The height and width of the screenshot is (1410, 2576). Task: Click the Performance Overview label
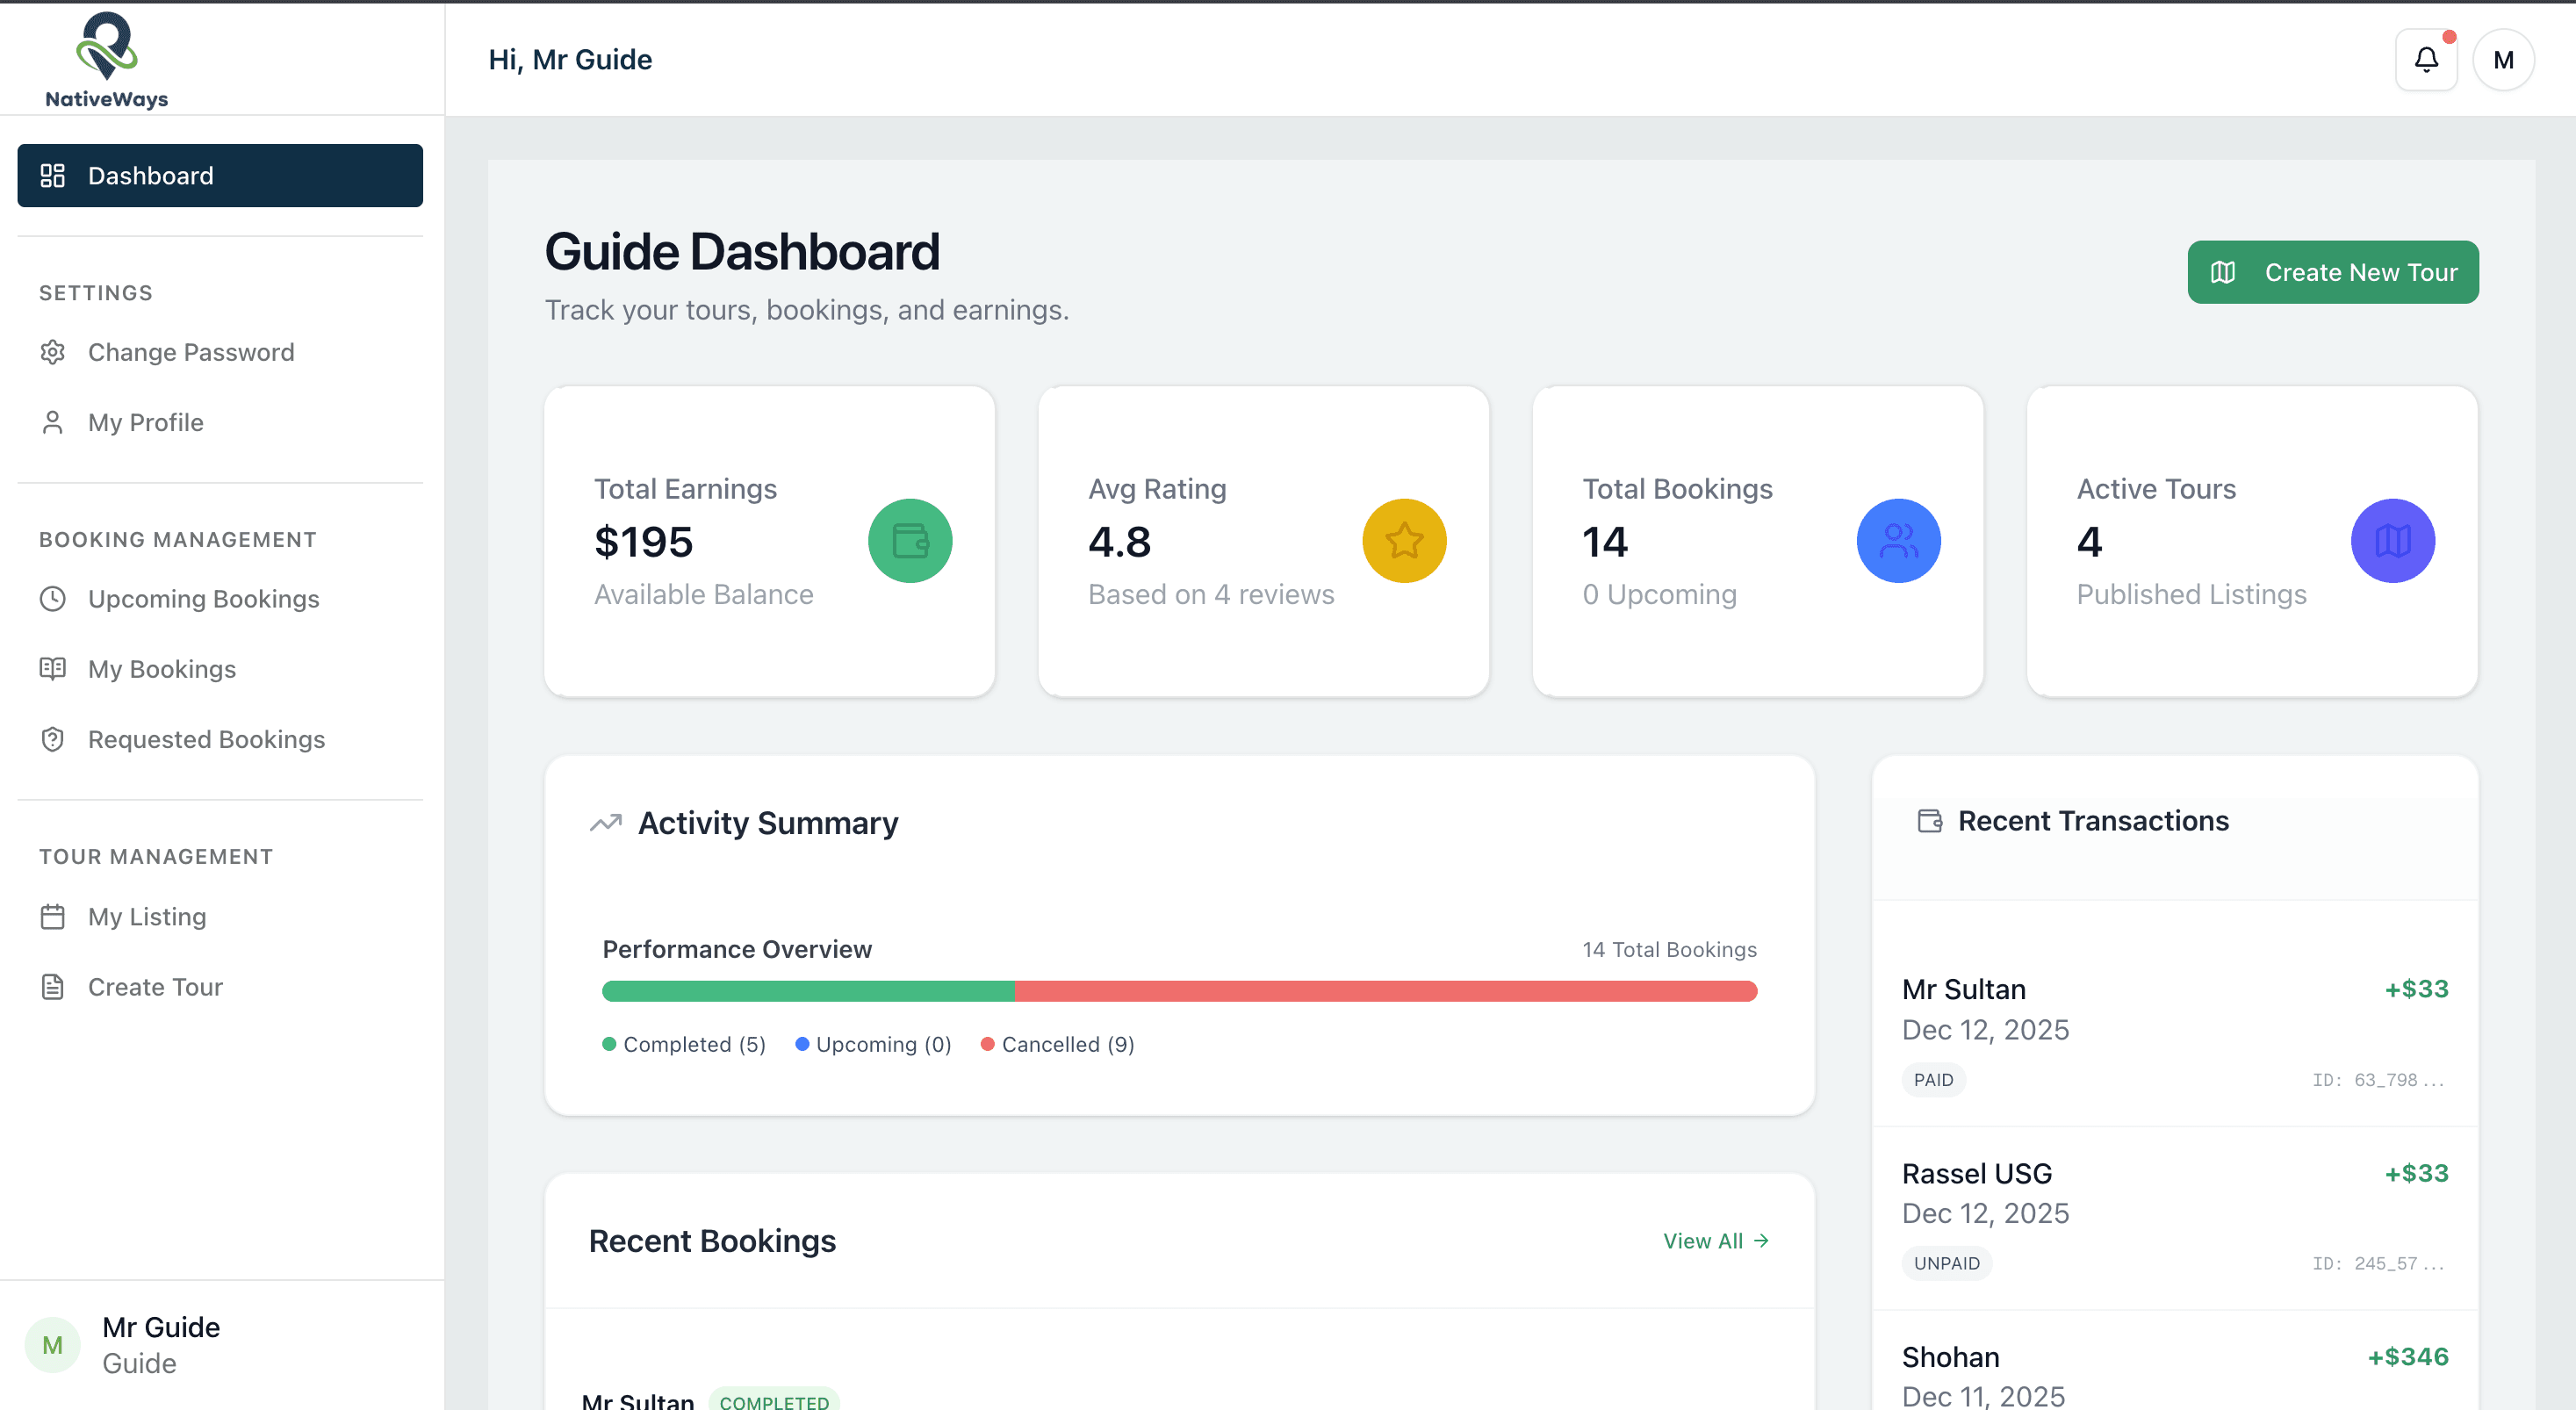click(737, 949)
